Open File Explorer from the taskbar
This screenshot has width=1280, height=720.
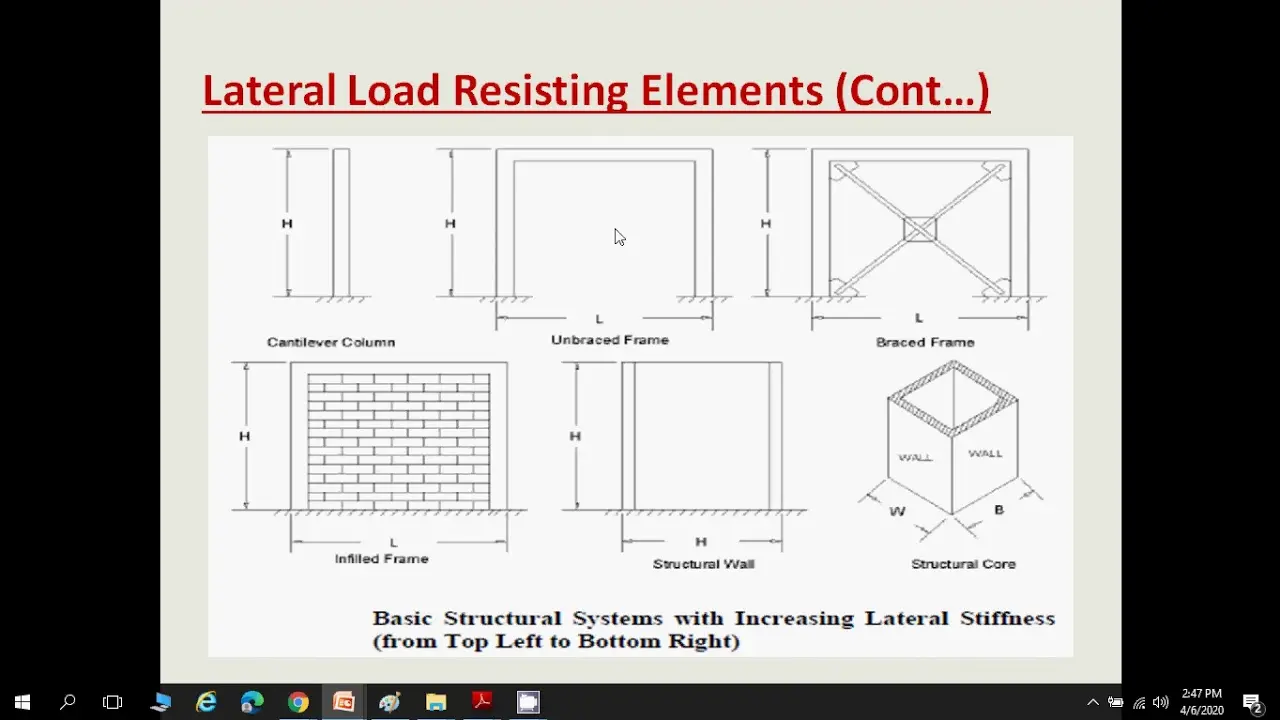[x=436, y=702]
